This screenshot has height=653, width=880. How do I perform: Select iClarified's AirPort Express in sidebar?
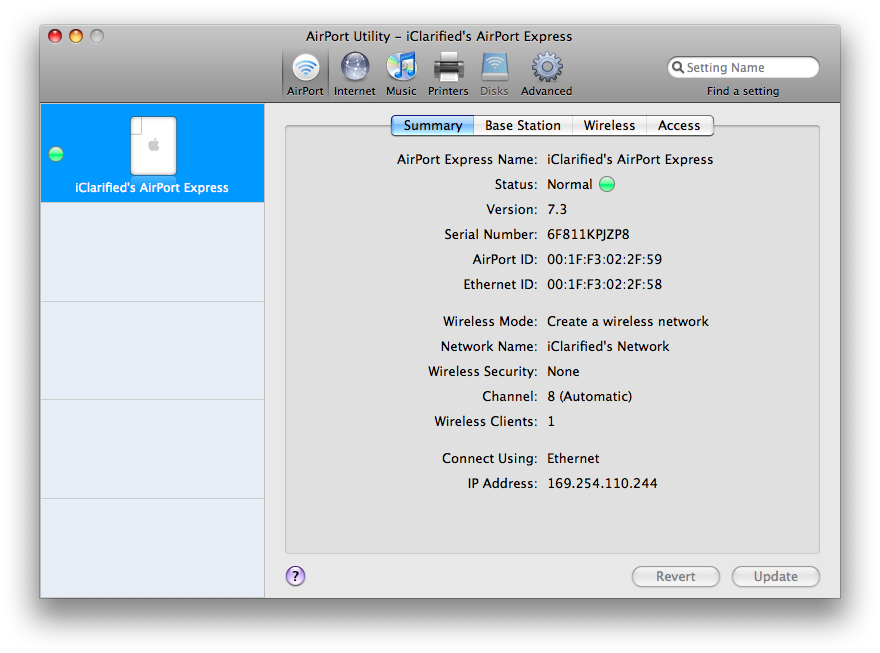tap(152, 188)
